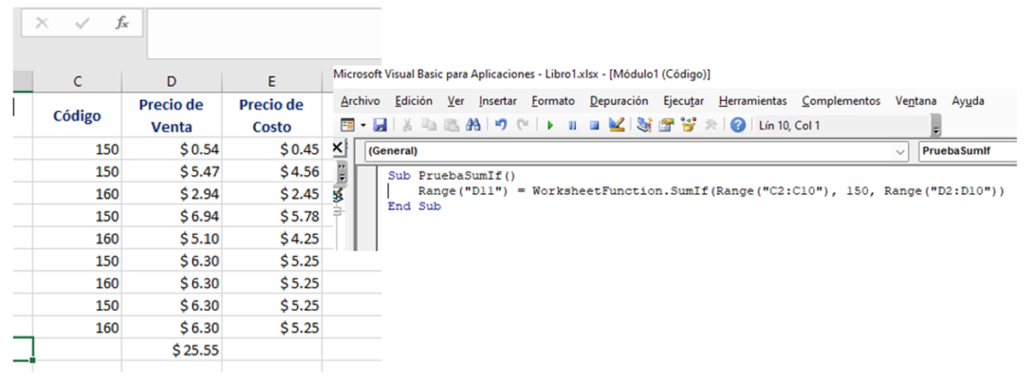Undo the last edit in VBA toolbar

point(501,125)
